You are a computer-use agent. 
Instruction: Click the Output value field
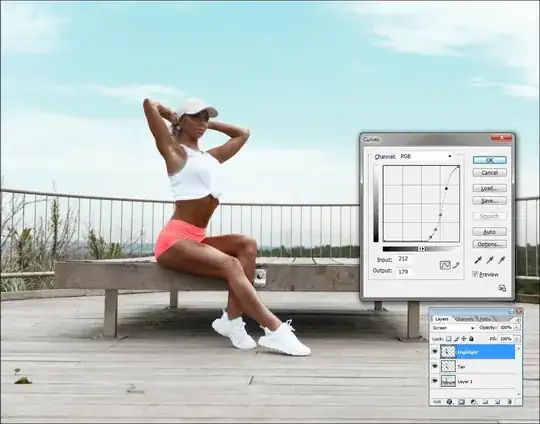tap(405, 271)
